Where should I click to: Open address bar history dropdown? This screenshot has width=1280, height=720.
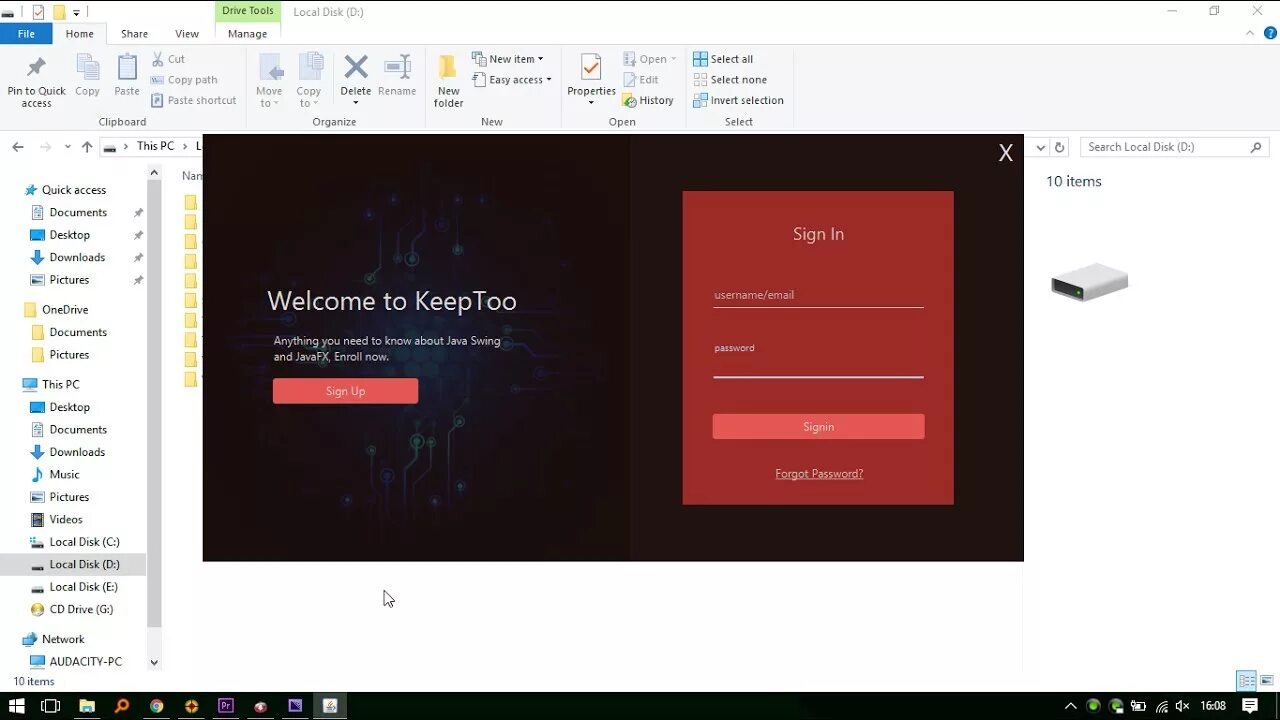(1041, 147)
